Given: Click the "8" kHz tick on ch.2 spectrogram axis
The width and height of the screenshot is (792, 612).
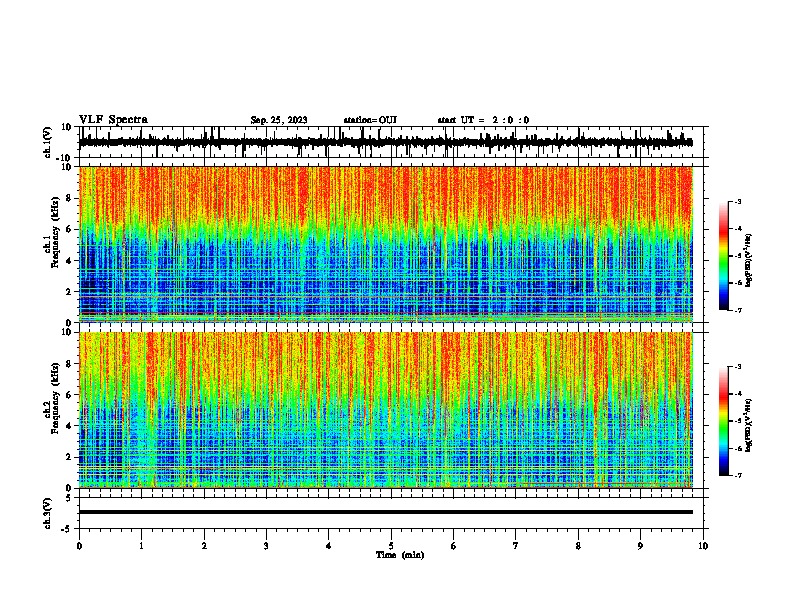Looking at the screenshot, I should pyautogui.click(x=69, y=364).
